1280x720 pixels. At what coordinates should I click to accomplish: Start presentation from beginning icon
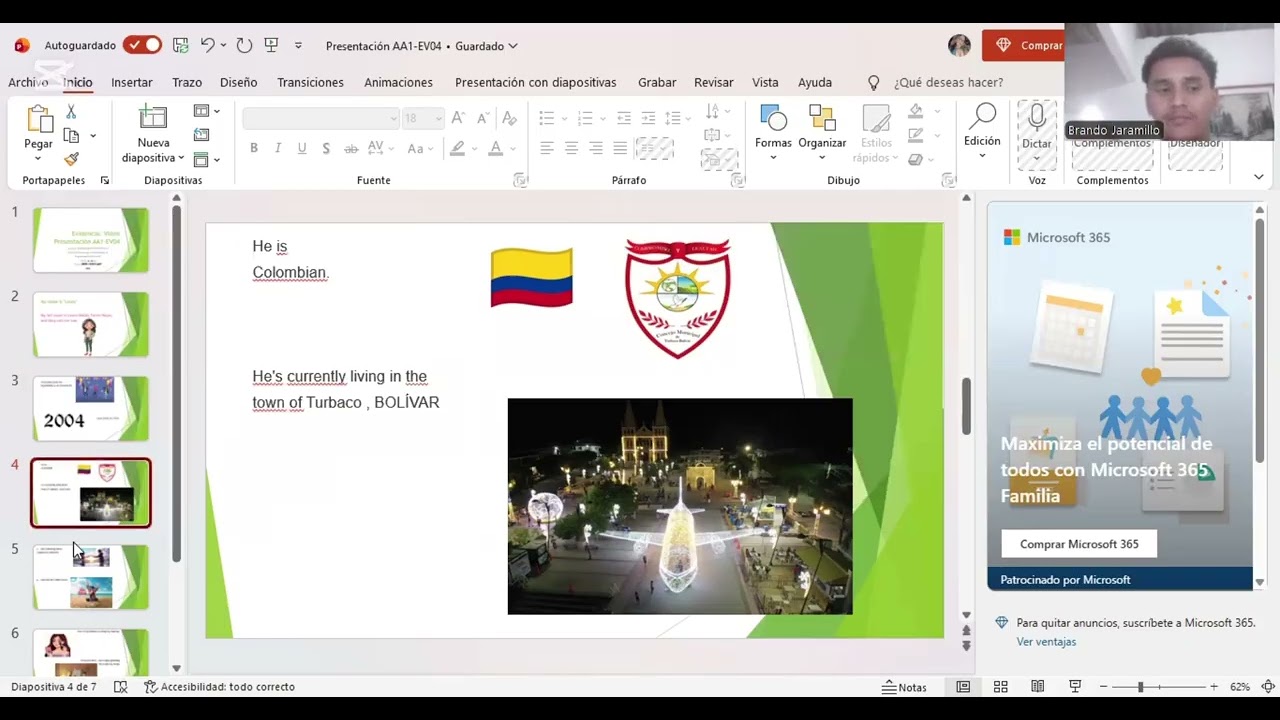click(x=271, y=45)
